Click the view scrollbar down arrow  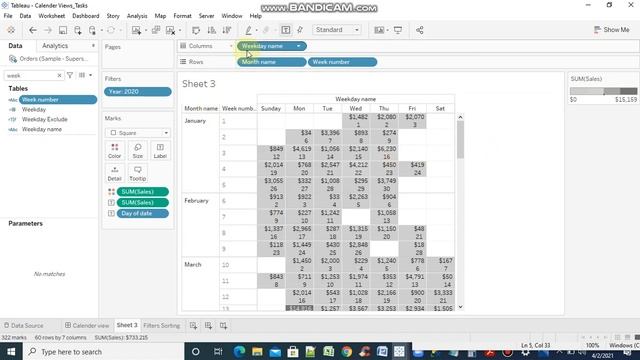[x=460, y=307]
